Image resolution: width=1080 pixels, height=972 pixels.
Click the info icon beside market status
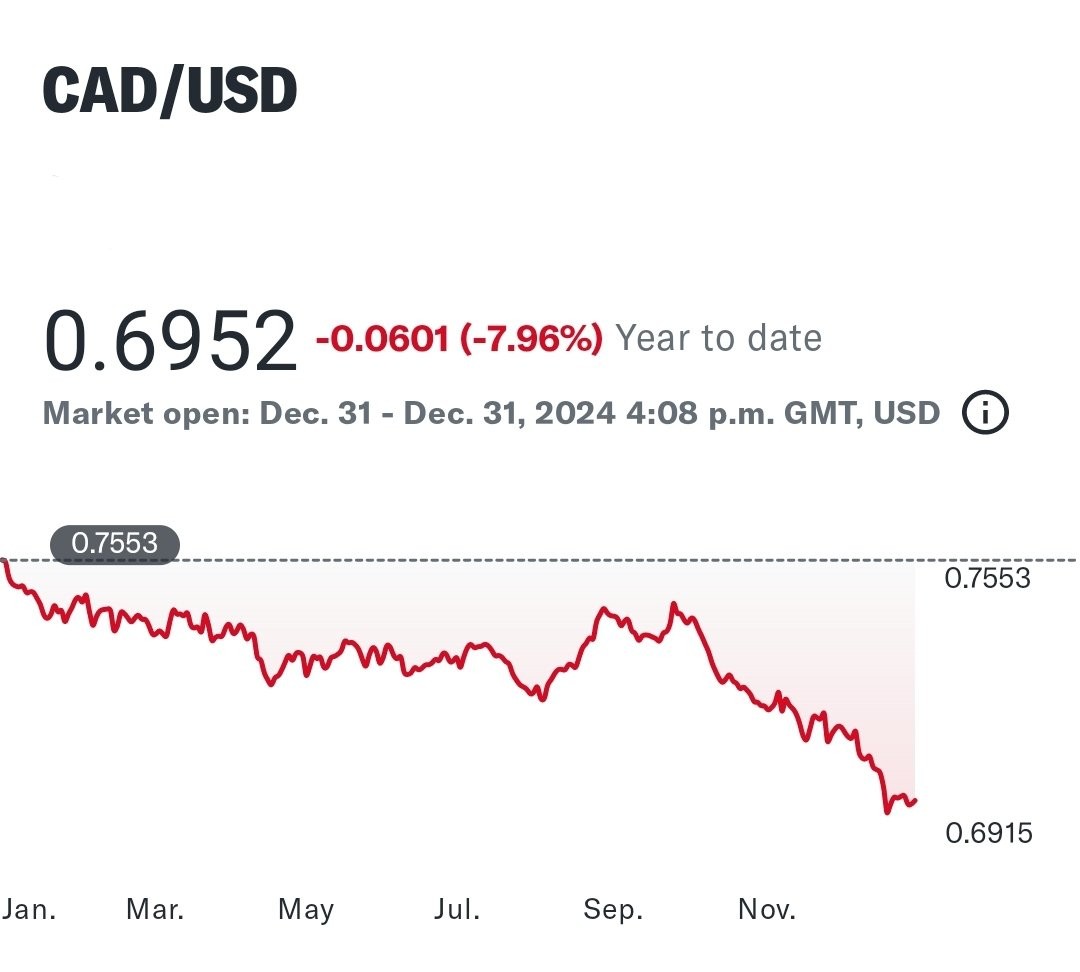tap(985, 412)
